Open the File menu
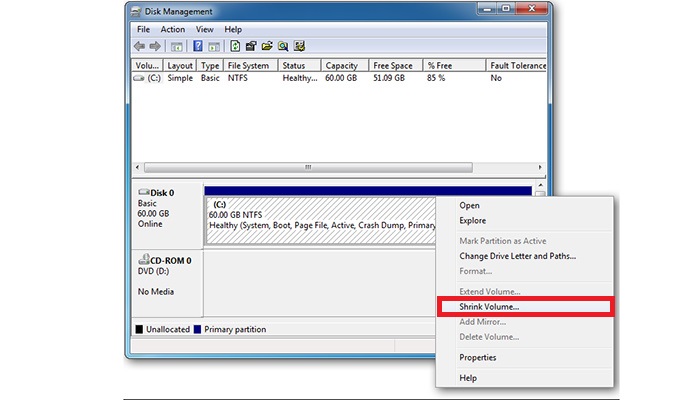The height and width of the screenshot is (400, 700). click(x=143, y=30)
